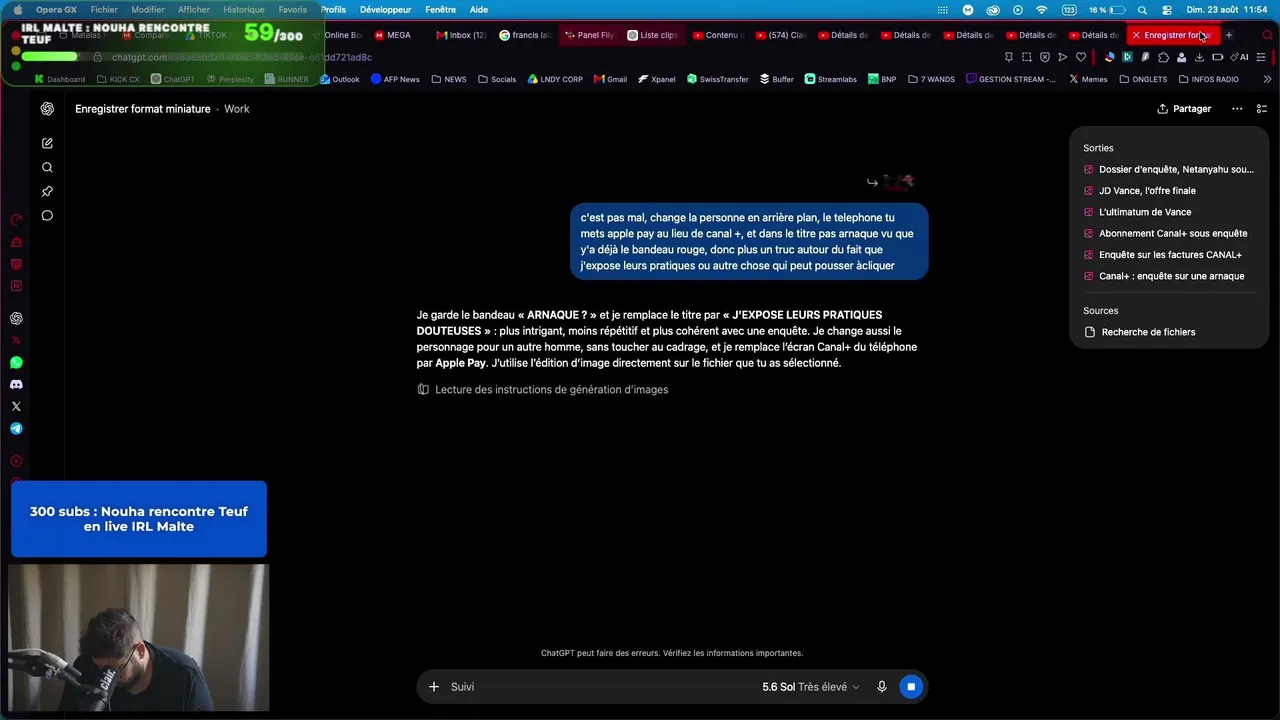The height and width of the screenshot is (720, 1280).
Task: Click the Suivi message input field
Action: pos(600,687)
